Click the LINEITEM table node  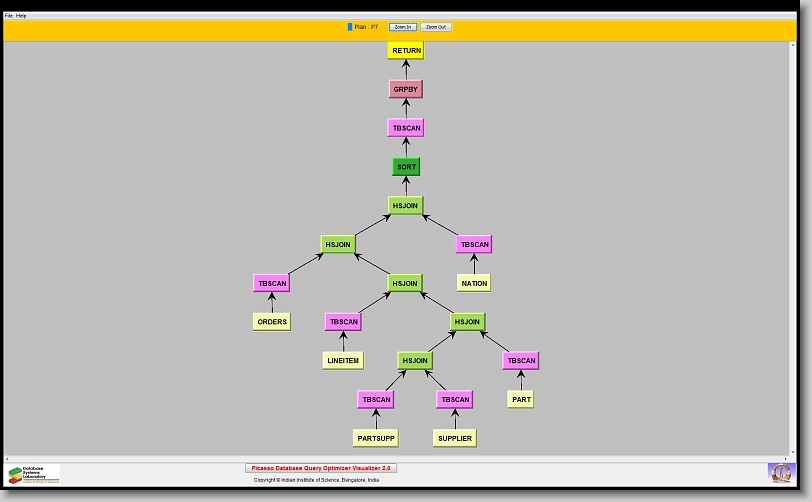[x=343, y=360]
